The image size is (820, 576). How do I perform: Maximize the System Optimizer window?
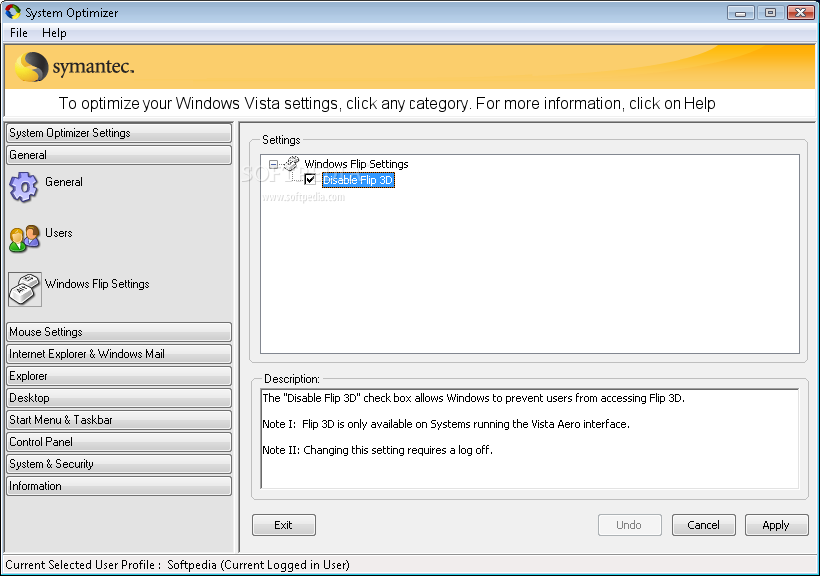point(770,13)
